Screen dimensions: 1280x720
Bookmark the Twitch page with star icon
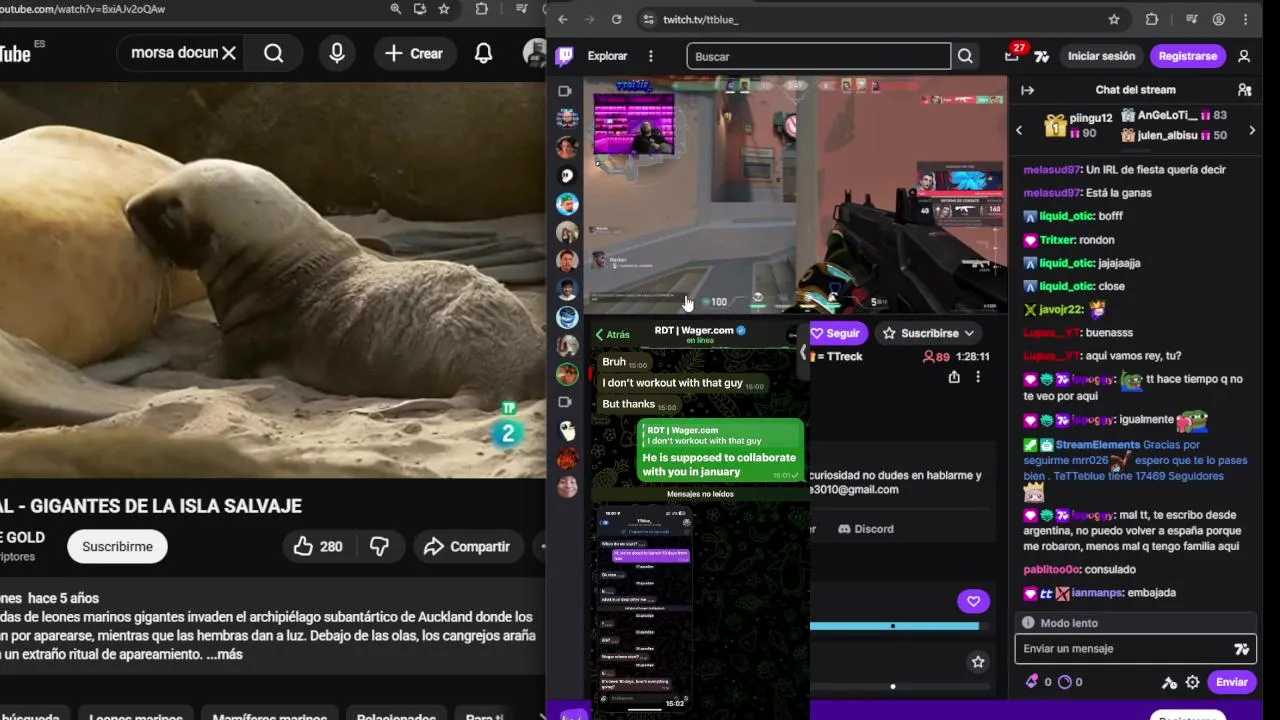(x=1114, y=19)
